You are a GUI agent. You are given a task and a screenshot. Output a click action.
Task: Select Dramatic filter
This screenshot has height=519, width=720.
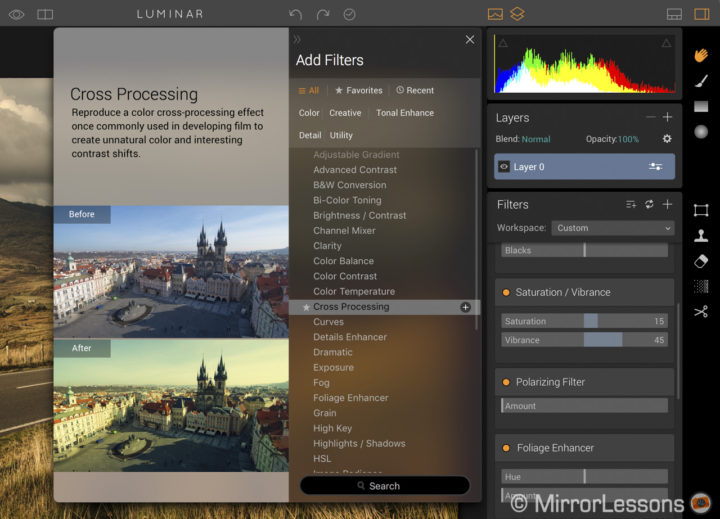(x=332, y=352)
